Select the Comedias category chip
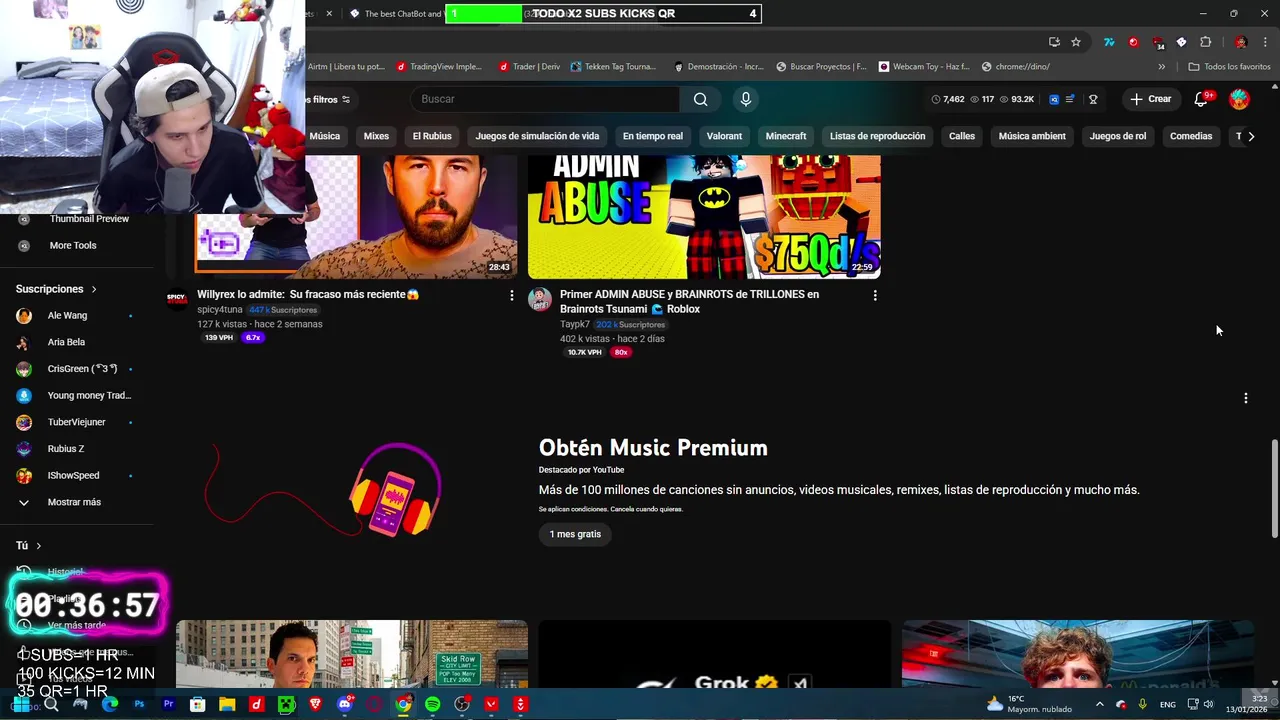The image size is (1280, 720). tap(1191, 136)
